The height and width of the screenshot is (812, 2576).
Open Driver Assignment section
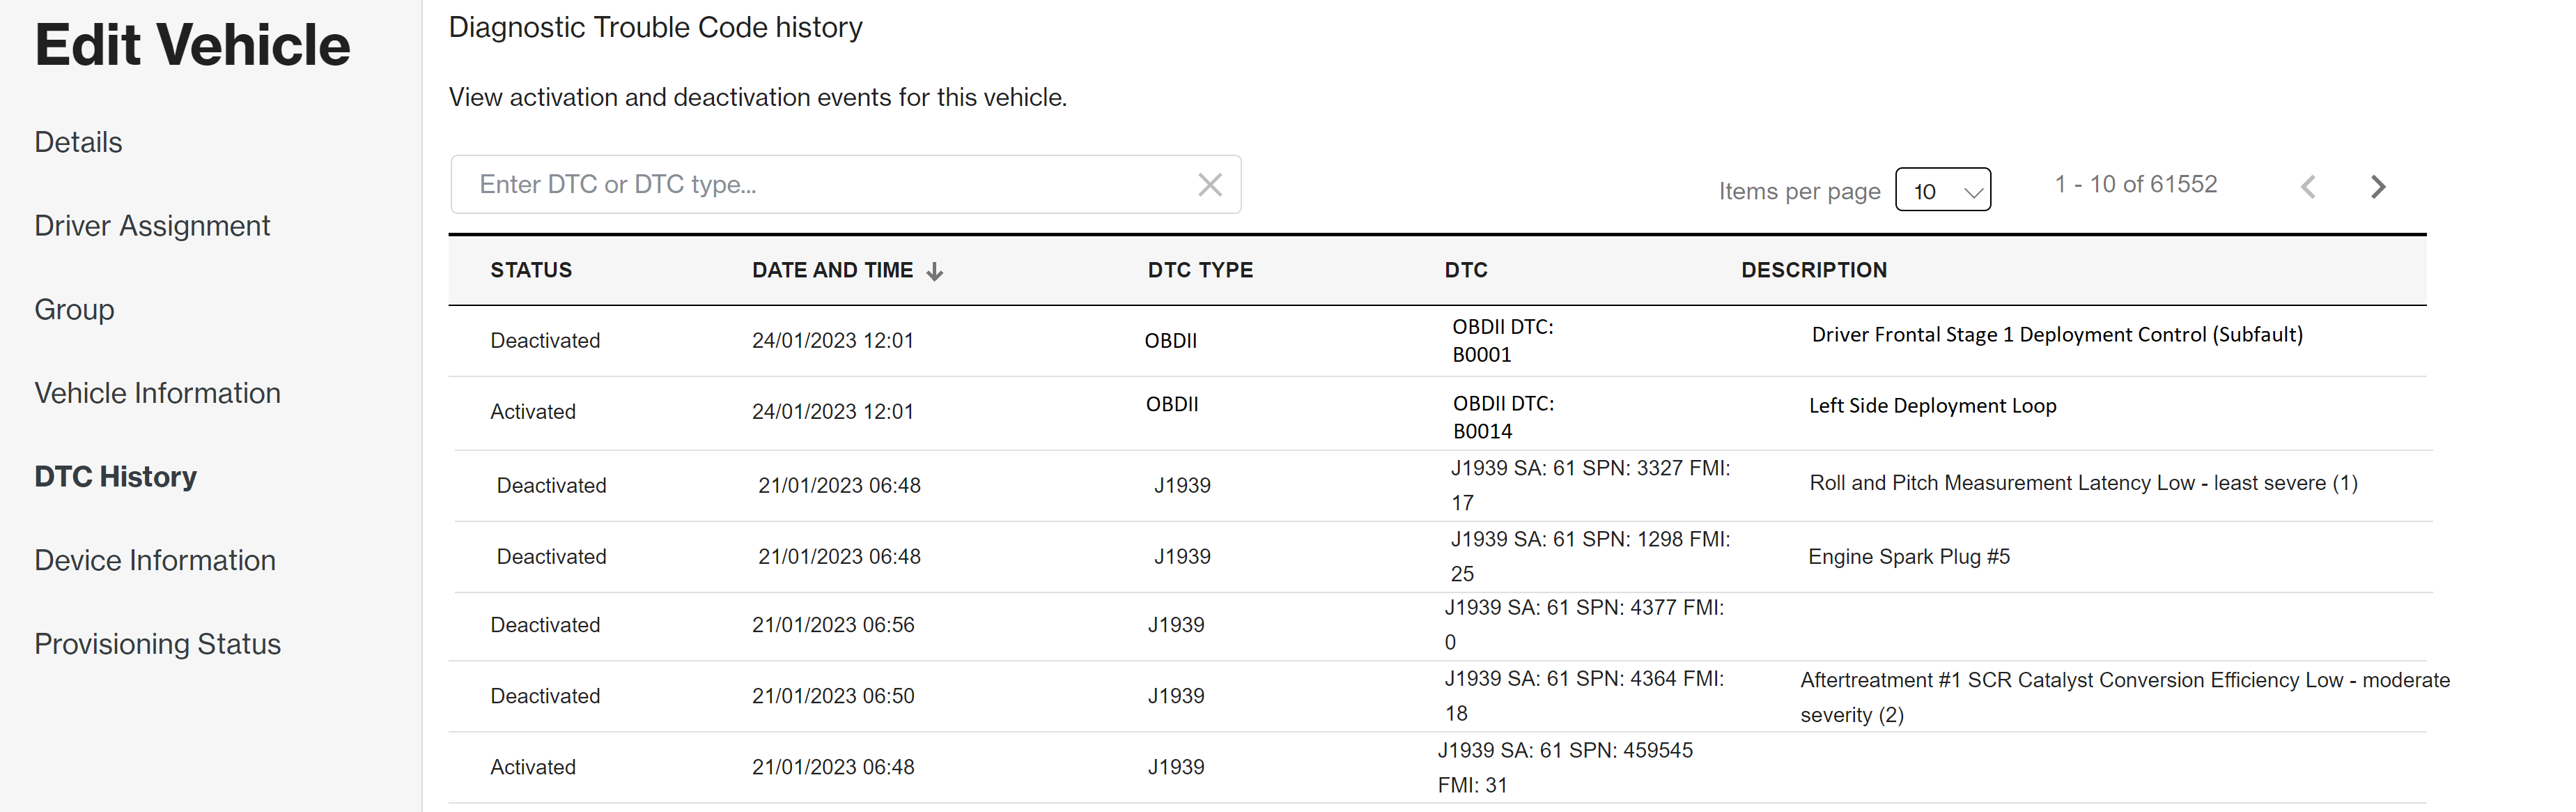point(152,226)
